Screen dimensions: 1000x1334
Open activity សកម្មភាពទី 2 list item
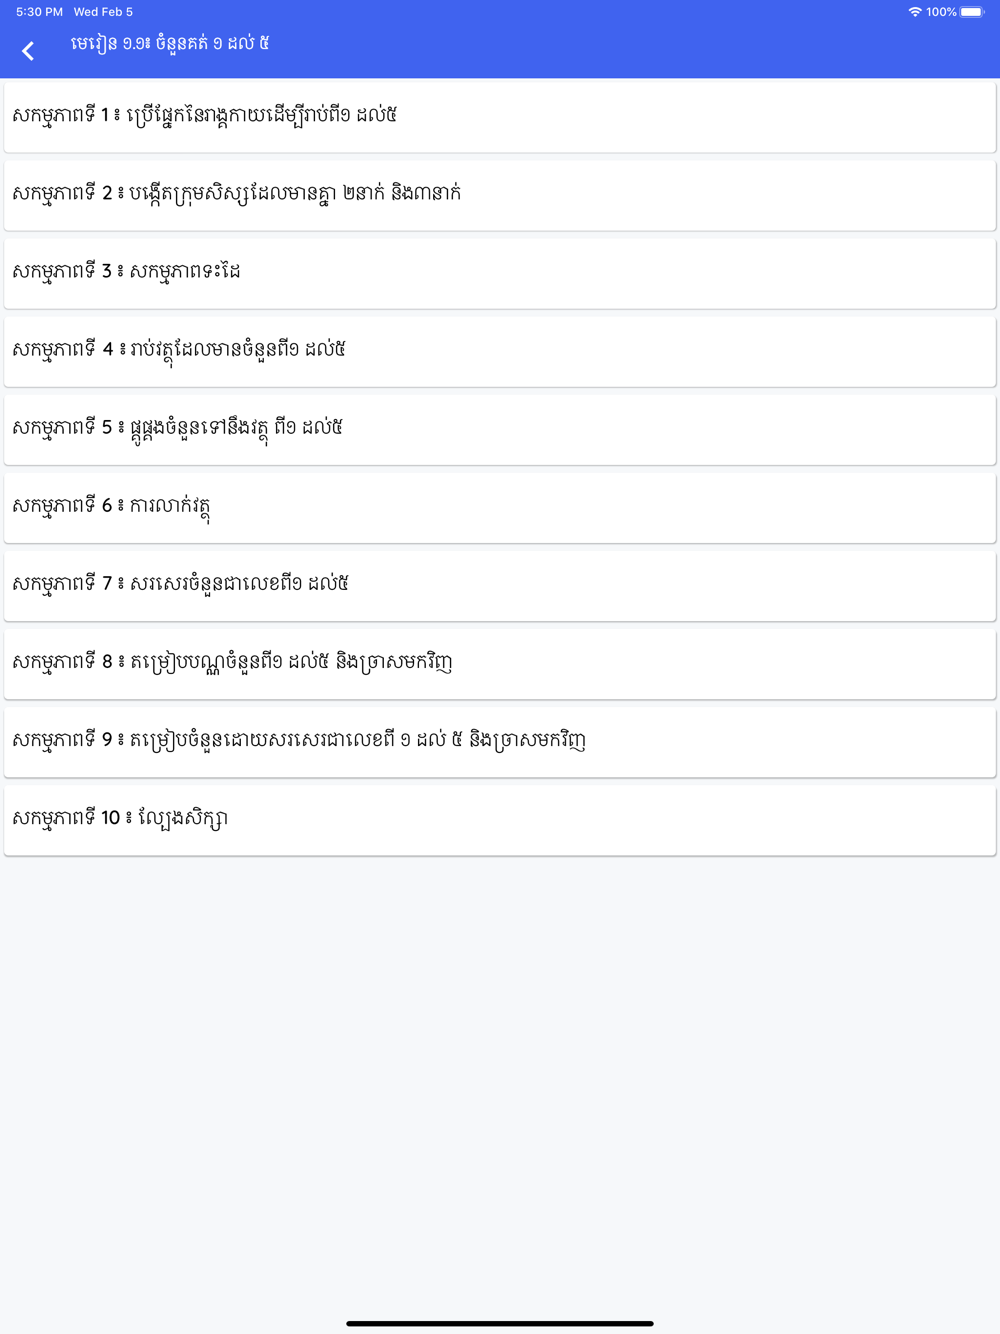click(x=500, y=195)
